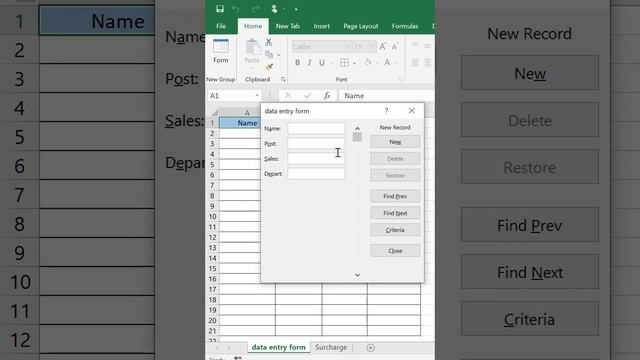The height and width of the screenshot is (360, 640).
Task: Click the New button in the dialog
Action: coord(395,142)
